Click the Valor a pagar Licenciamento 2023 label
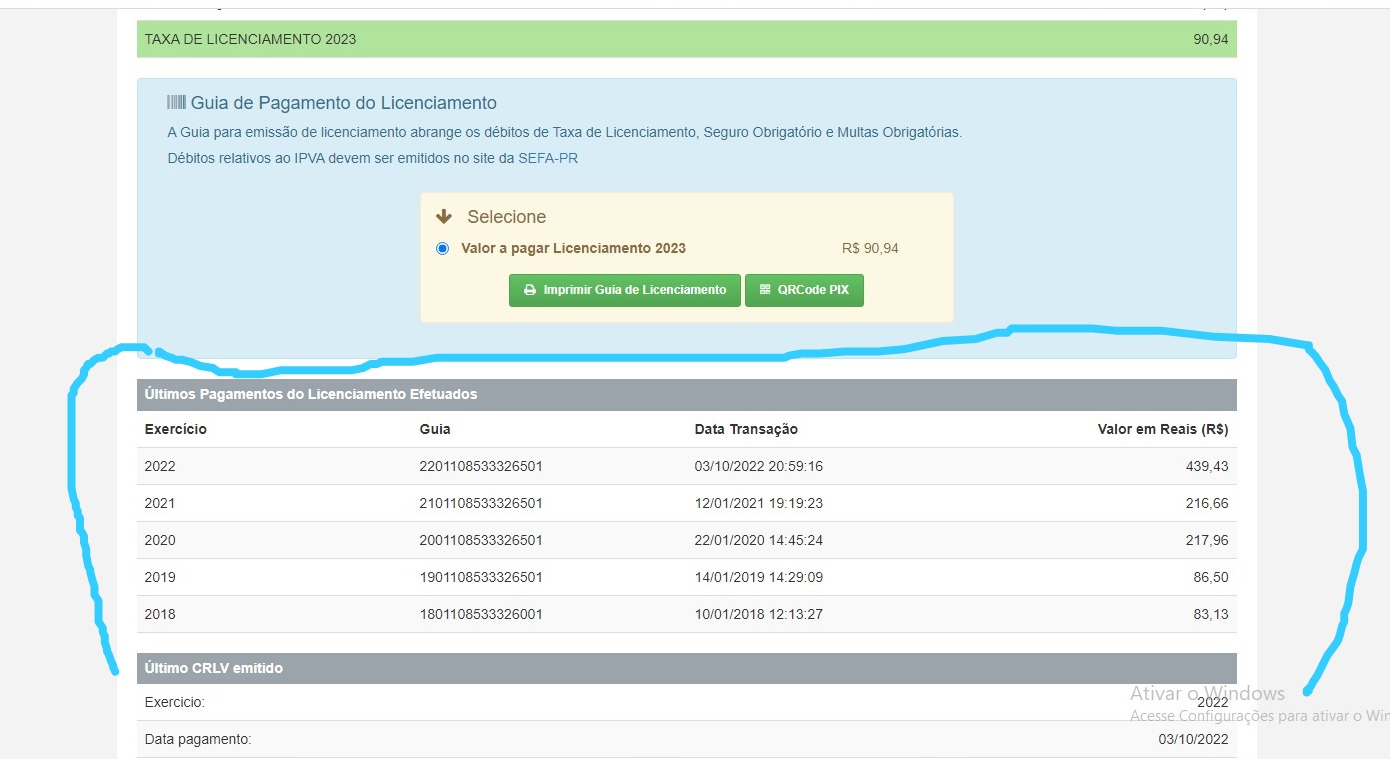The width and height of the screenshot is (1390, 759). coord(573,248)
